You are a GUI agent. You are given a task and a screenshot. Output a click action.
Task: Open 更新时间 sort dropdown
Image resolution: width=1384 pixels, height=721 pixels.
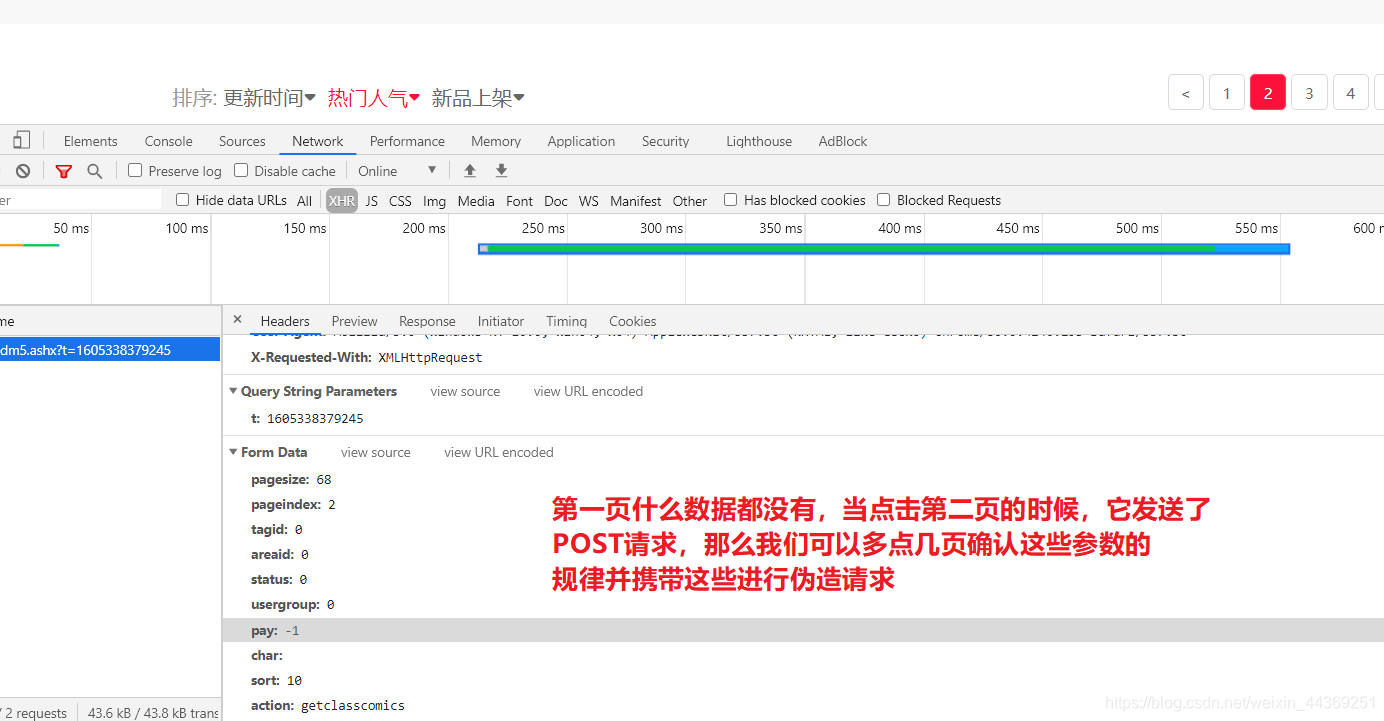(269, 98)
